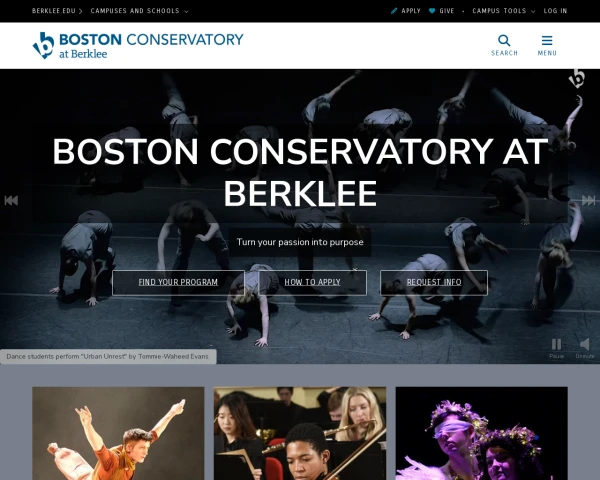Click the small Berklee b watermark icon
Viewport: 600px width, 480px height.
(x=577, y=78)
